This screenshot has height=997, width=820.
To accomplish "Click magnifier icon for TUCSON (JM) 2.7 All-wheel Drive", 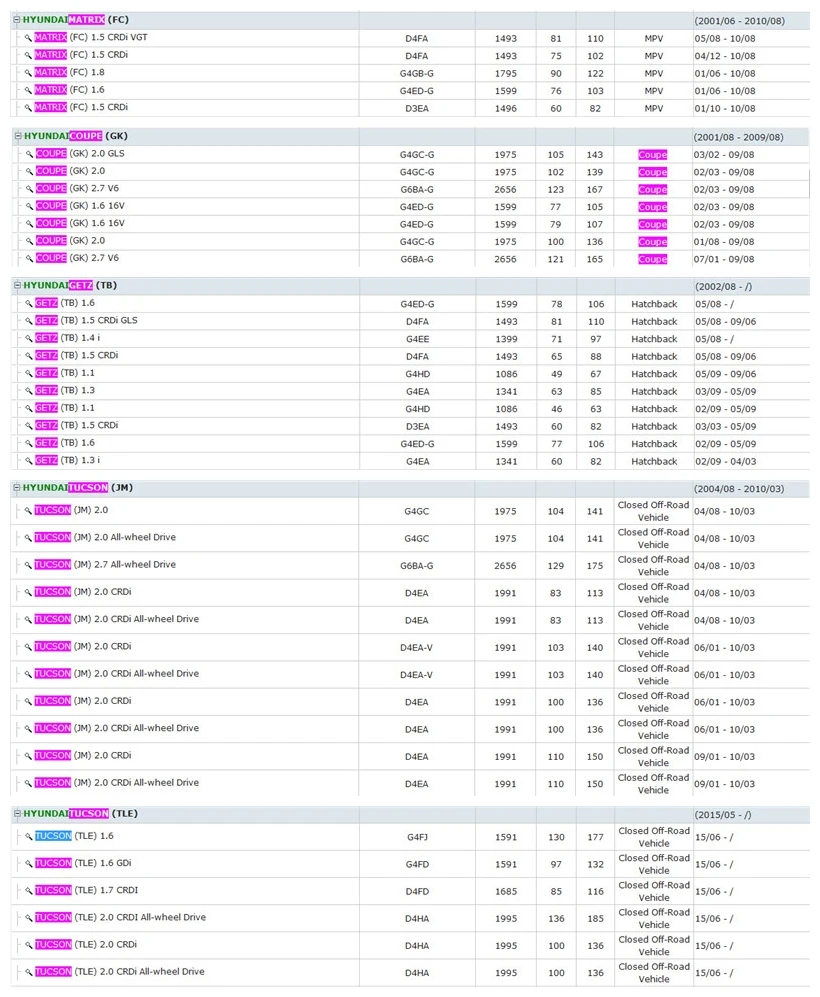I will [x=28, y=565].
